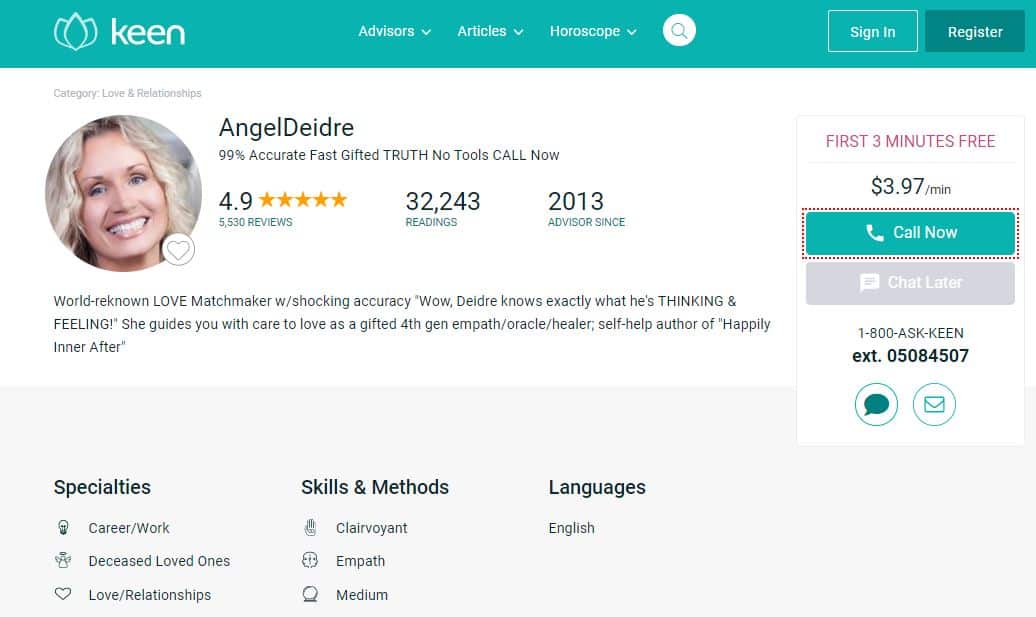Click the envelope mail icon
This screenshot has width=1036, height=617.
click(x=934, y=404)
